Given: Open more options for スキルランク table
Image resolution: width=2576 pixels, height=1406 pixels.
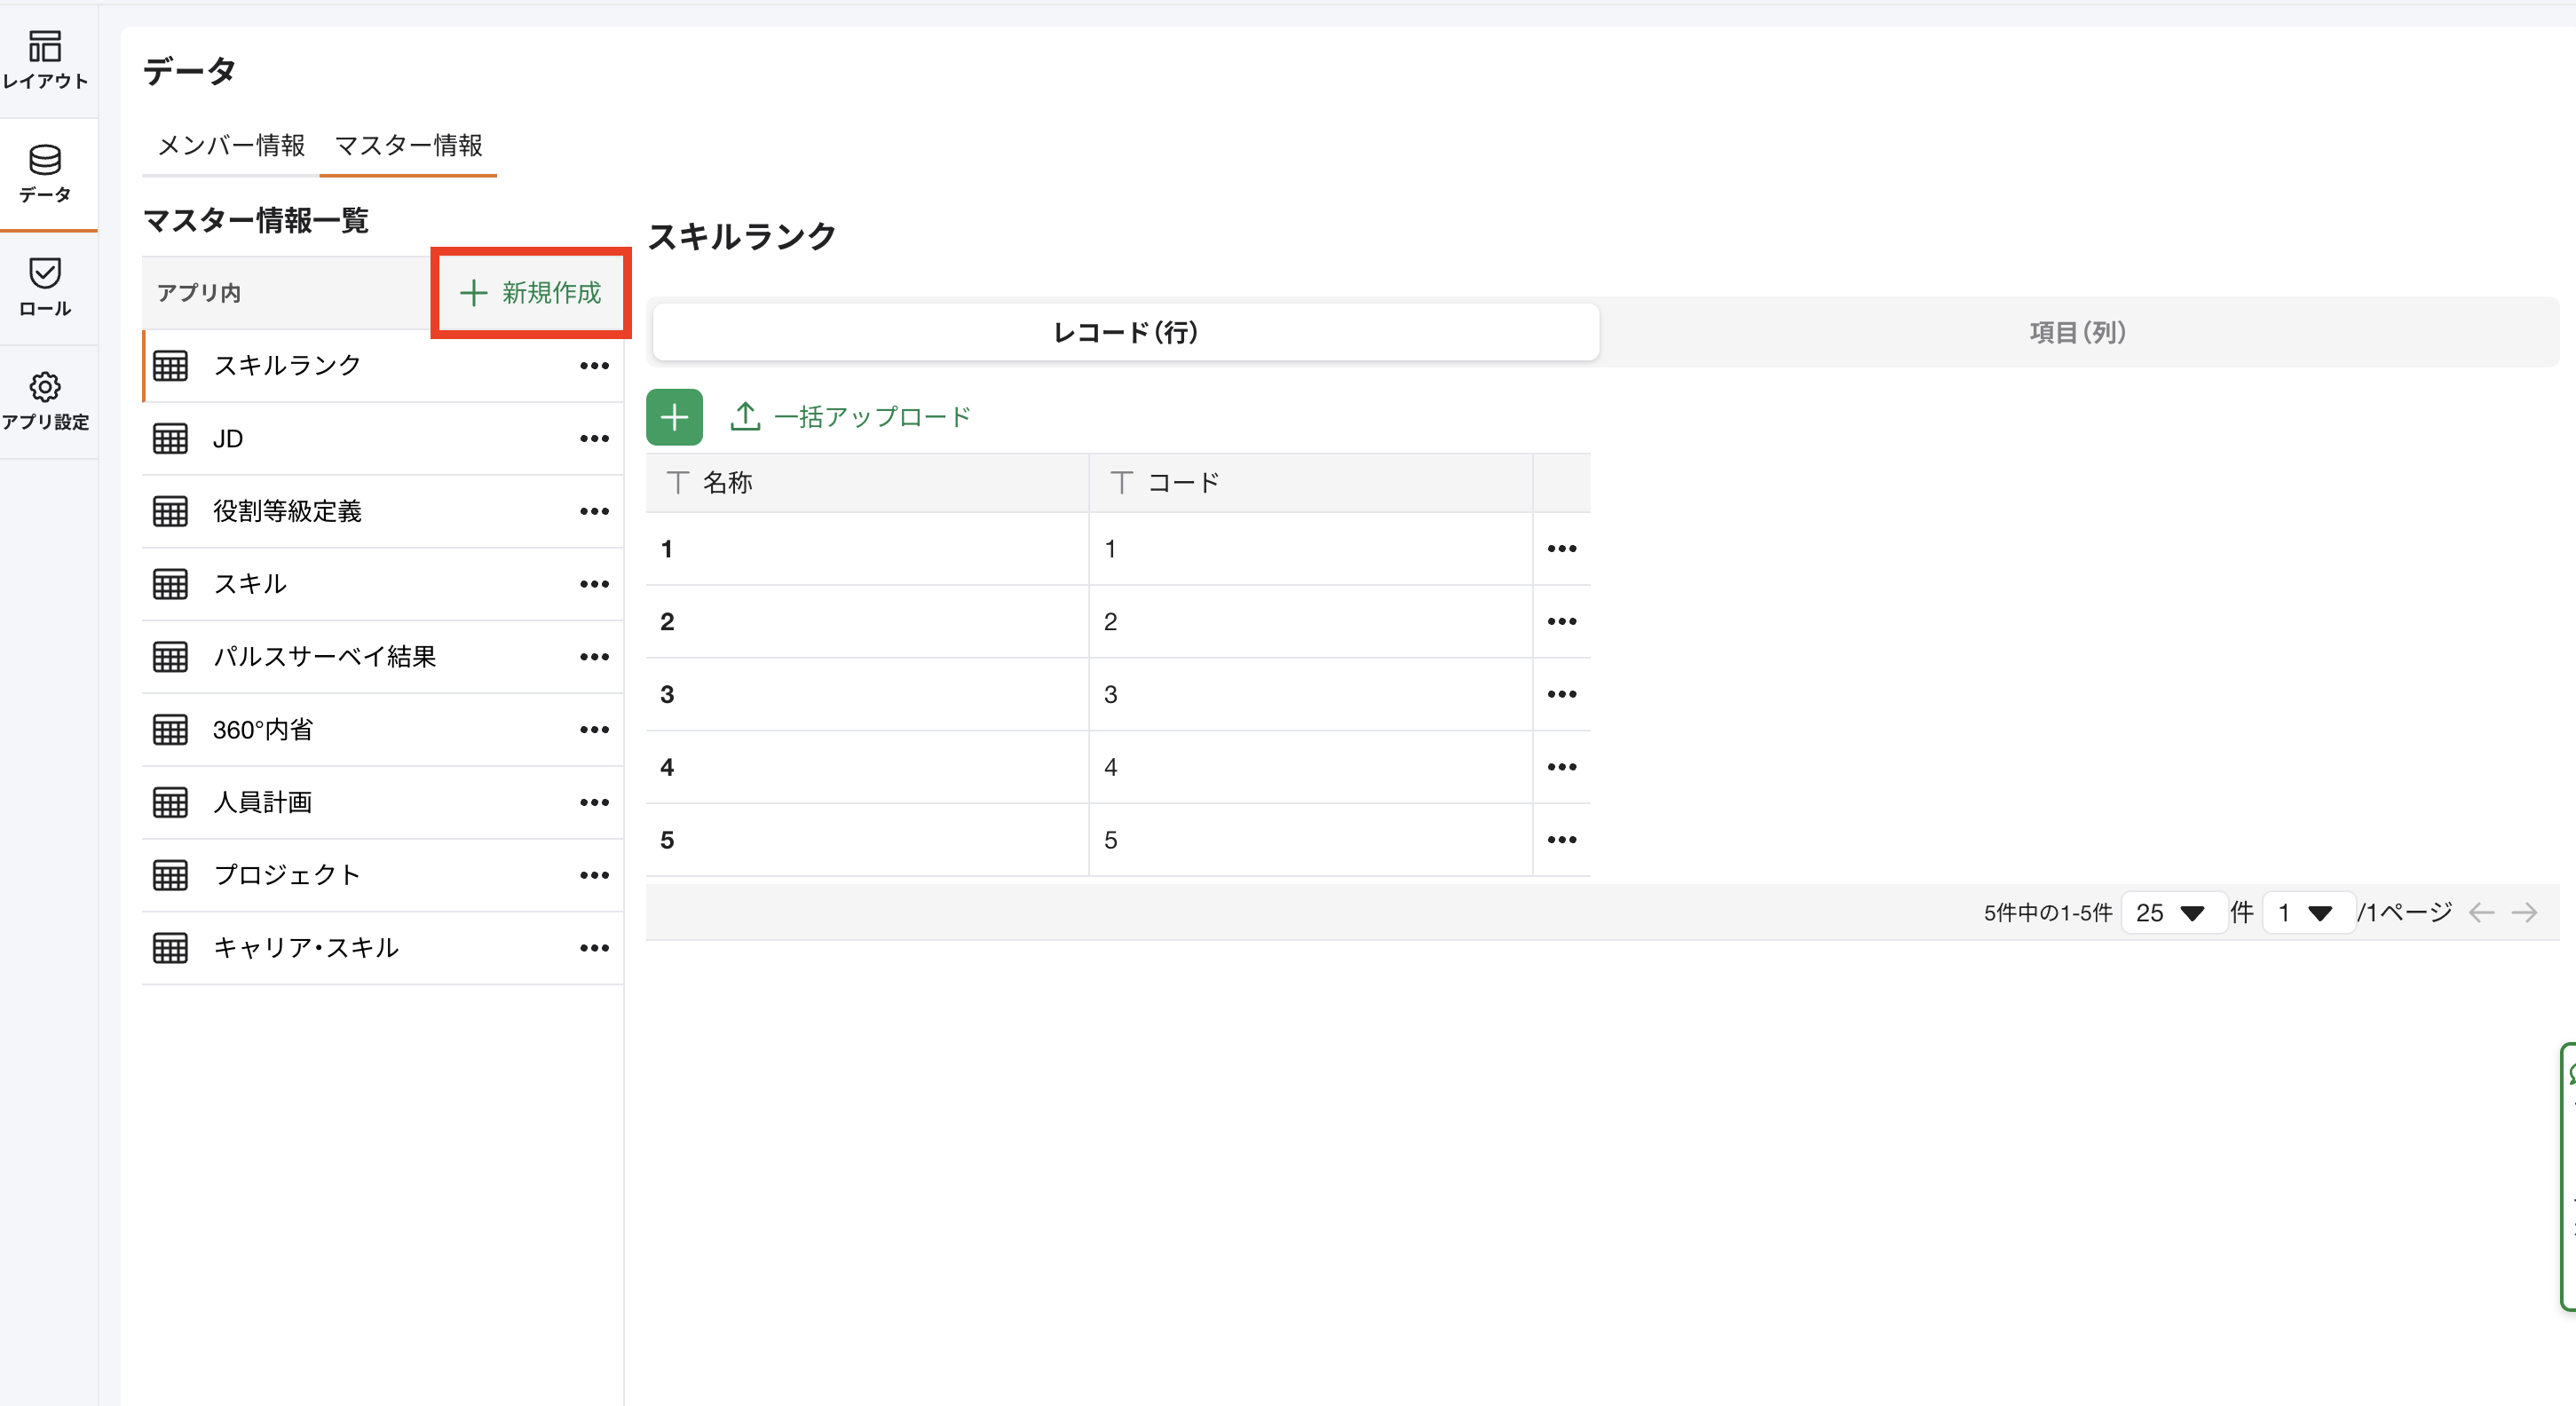Looking at the screenshot, I should coord(594,366).
